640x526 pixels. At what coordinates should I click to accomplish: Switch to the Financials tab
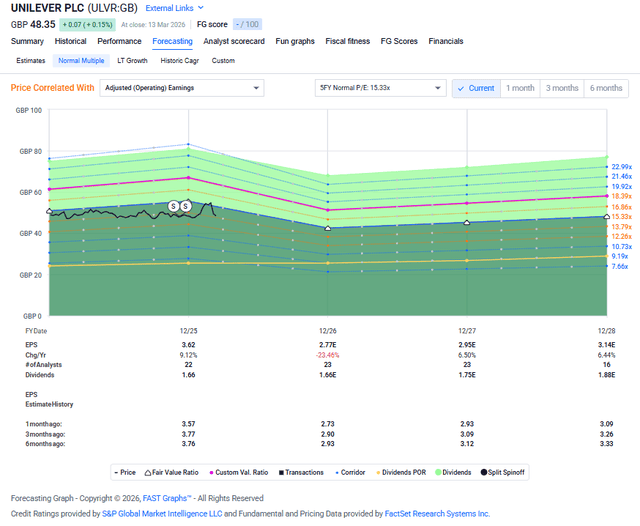[x=446, y=41]
